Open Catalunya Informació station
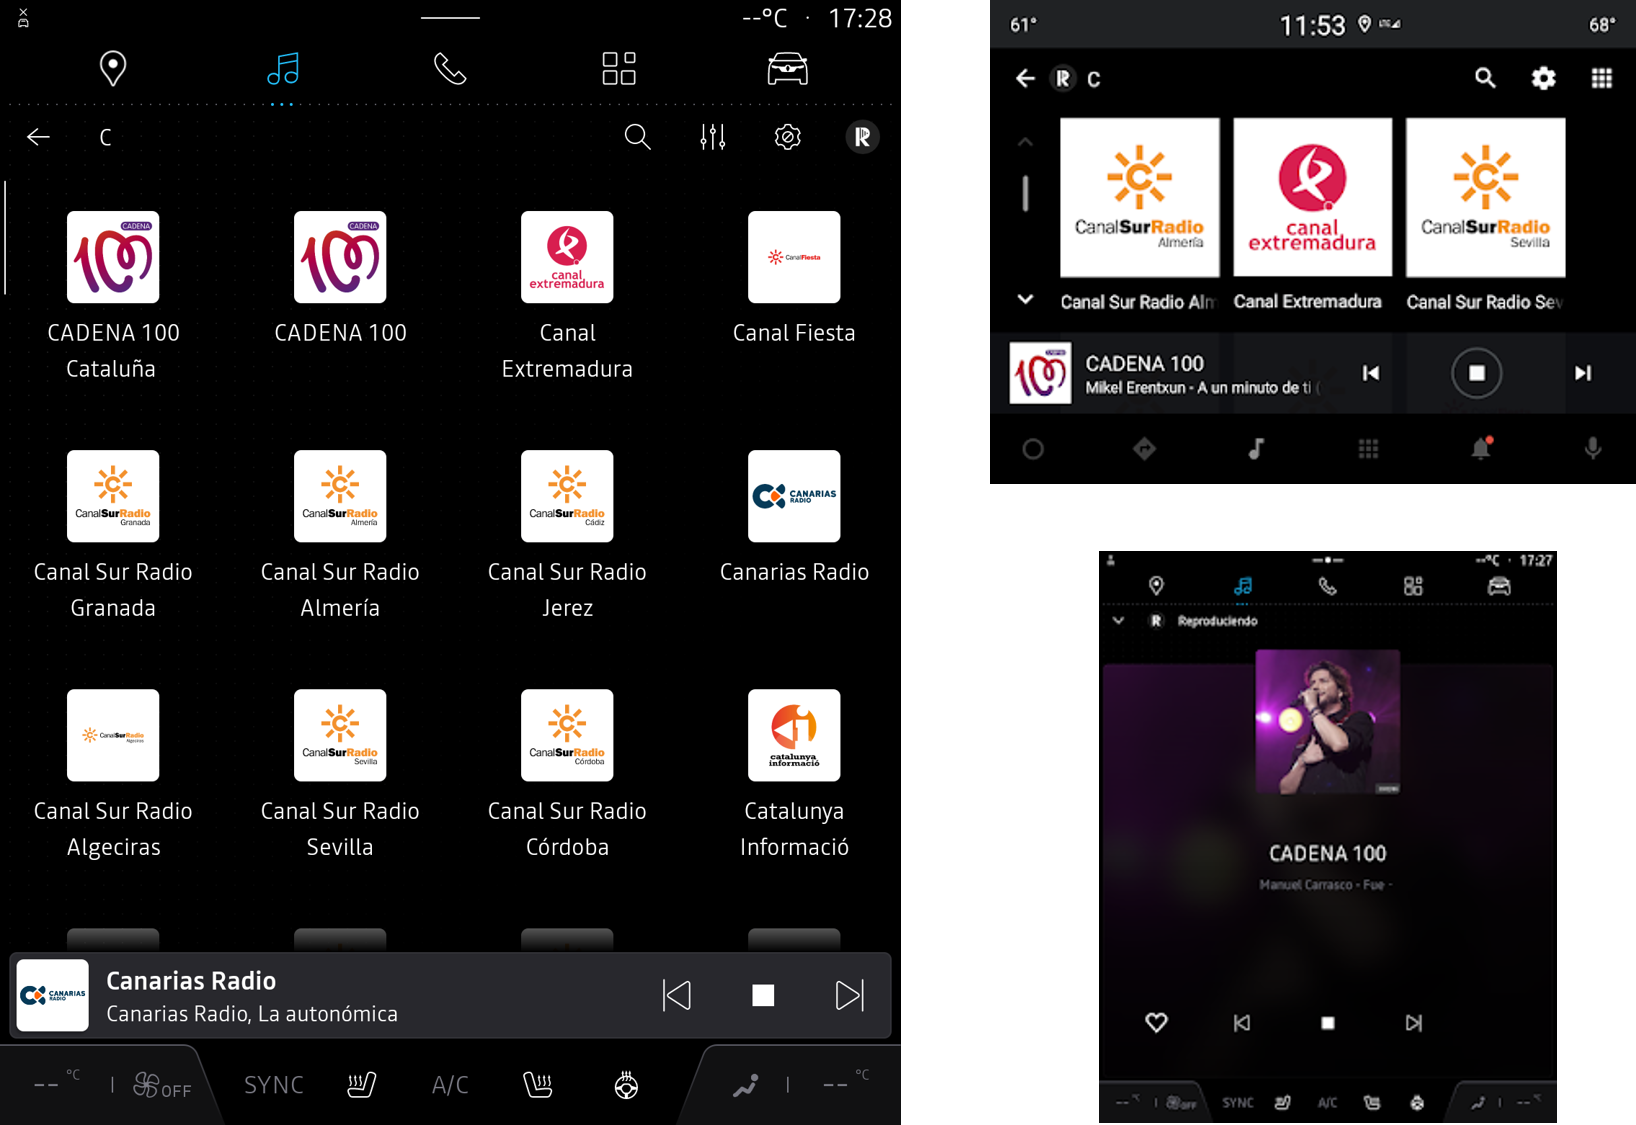The height and width of the screenshot is (1125, 1636). (x=794, y=774)
